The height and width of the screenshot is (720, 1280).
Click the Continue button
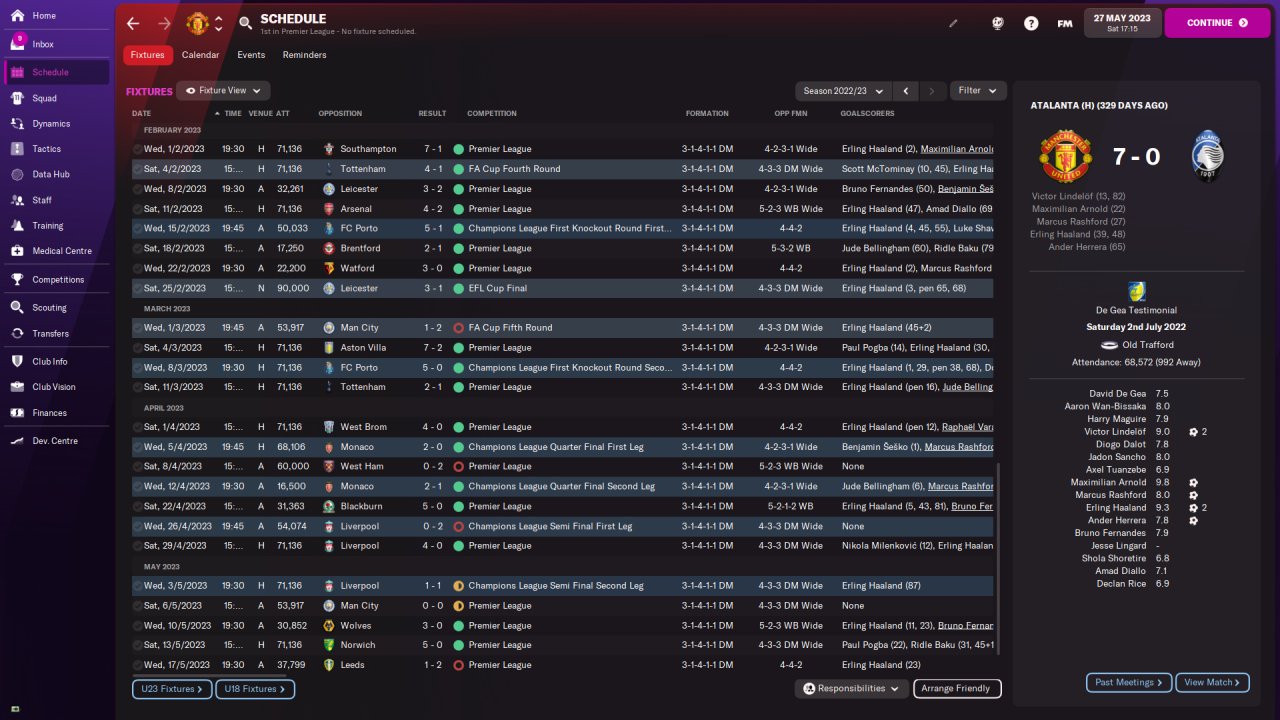1217,23
